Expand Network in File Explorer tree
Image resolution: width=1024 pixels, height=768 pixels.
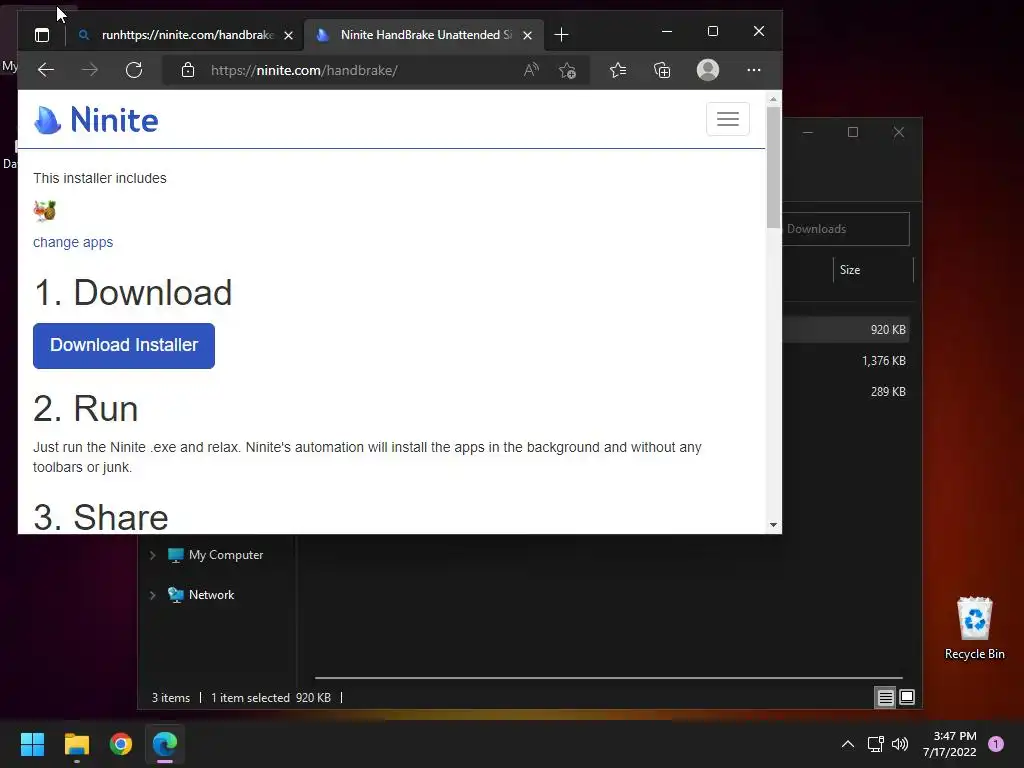point(153,595)
